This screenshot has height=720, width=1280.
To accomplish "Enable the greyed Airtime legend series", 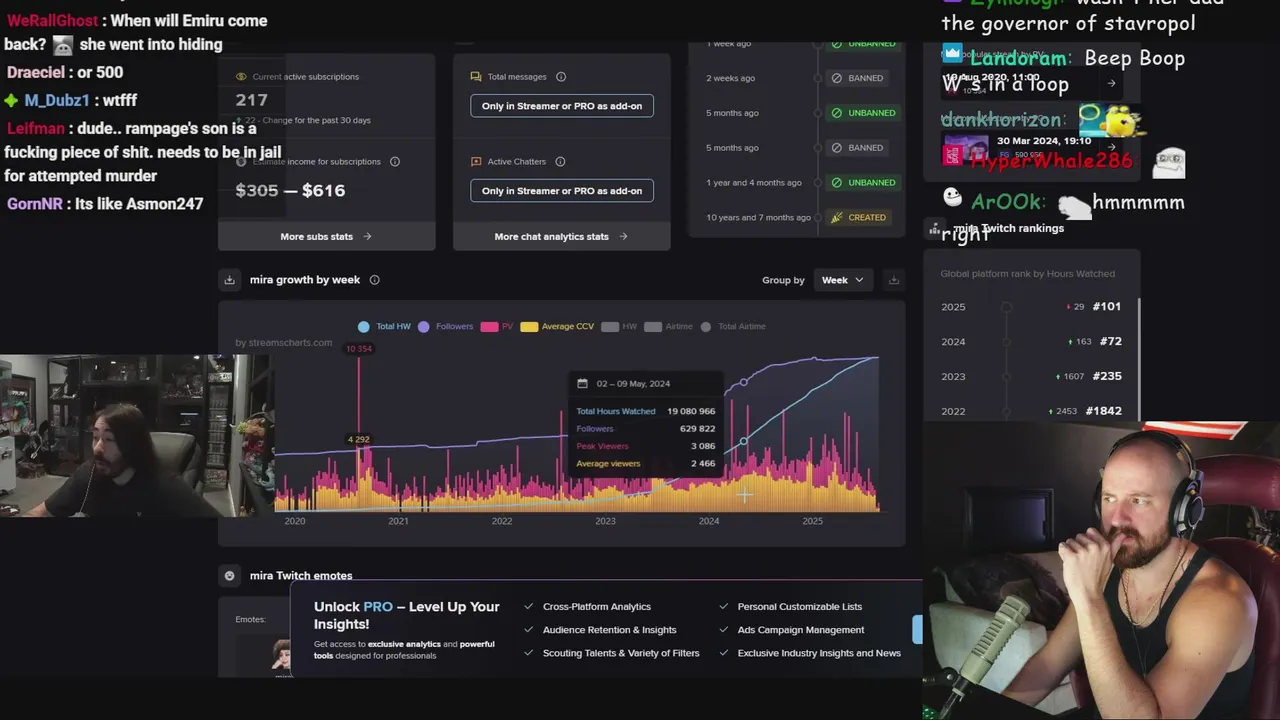I will pyautogui.click(x=668, y=326).
